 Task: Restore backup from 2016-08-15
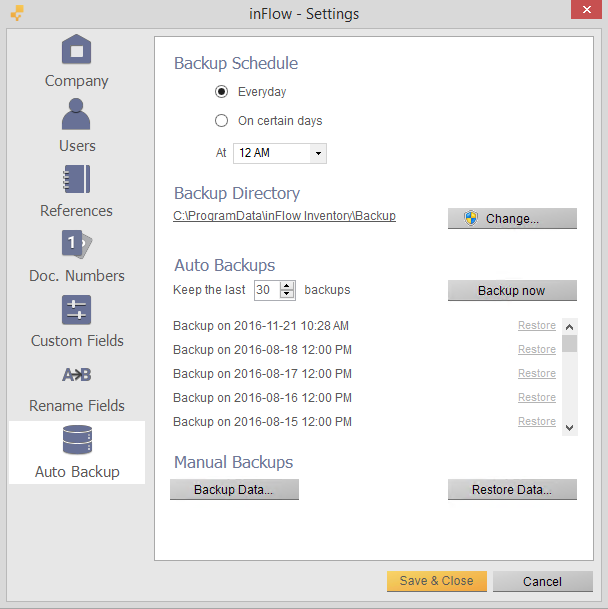click(x=537, y=422)
